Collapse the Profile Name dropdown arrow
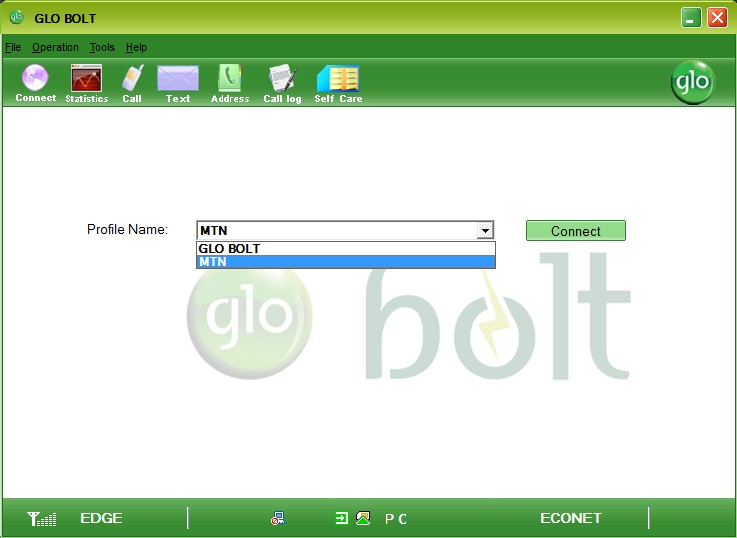This screenshot has height=538, width=737. click(x=485, y=231)
